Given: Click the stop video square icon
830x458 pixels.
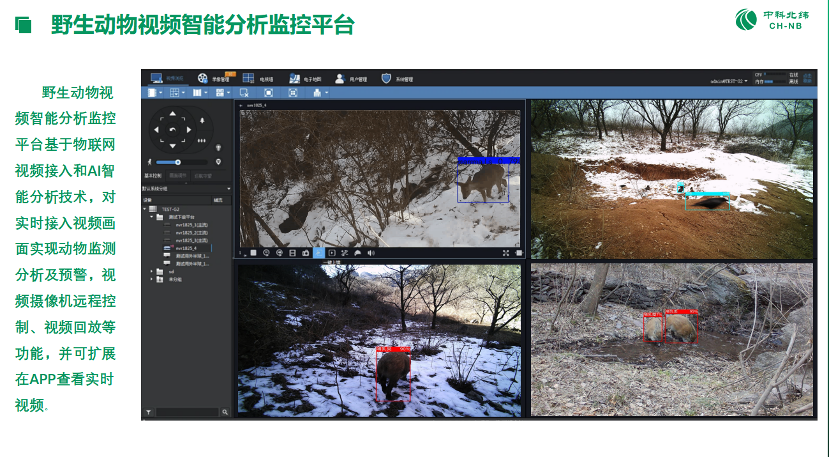Looking at the screenshot, I should [254, 253].
